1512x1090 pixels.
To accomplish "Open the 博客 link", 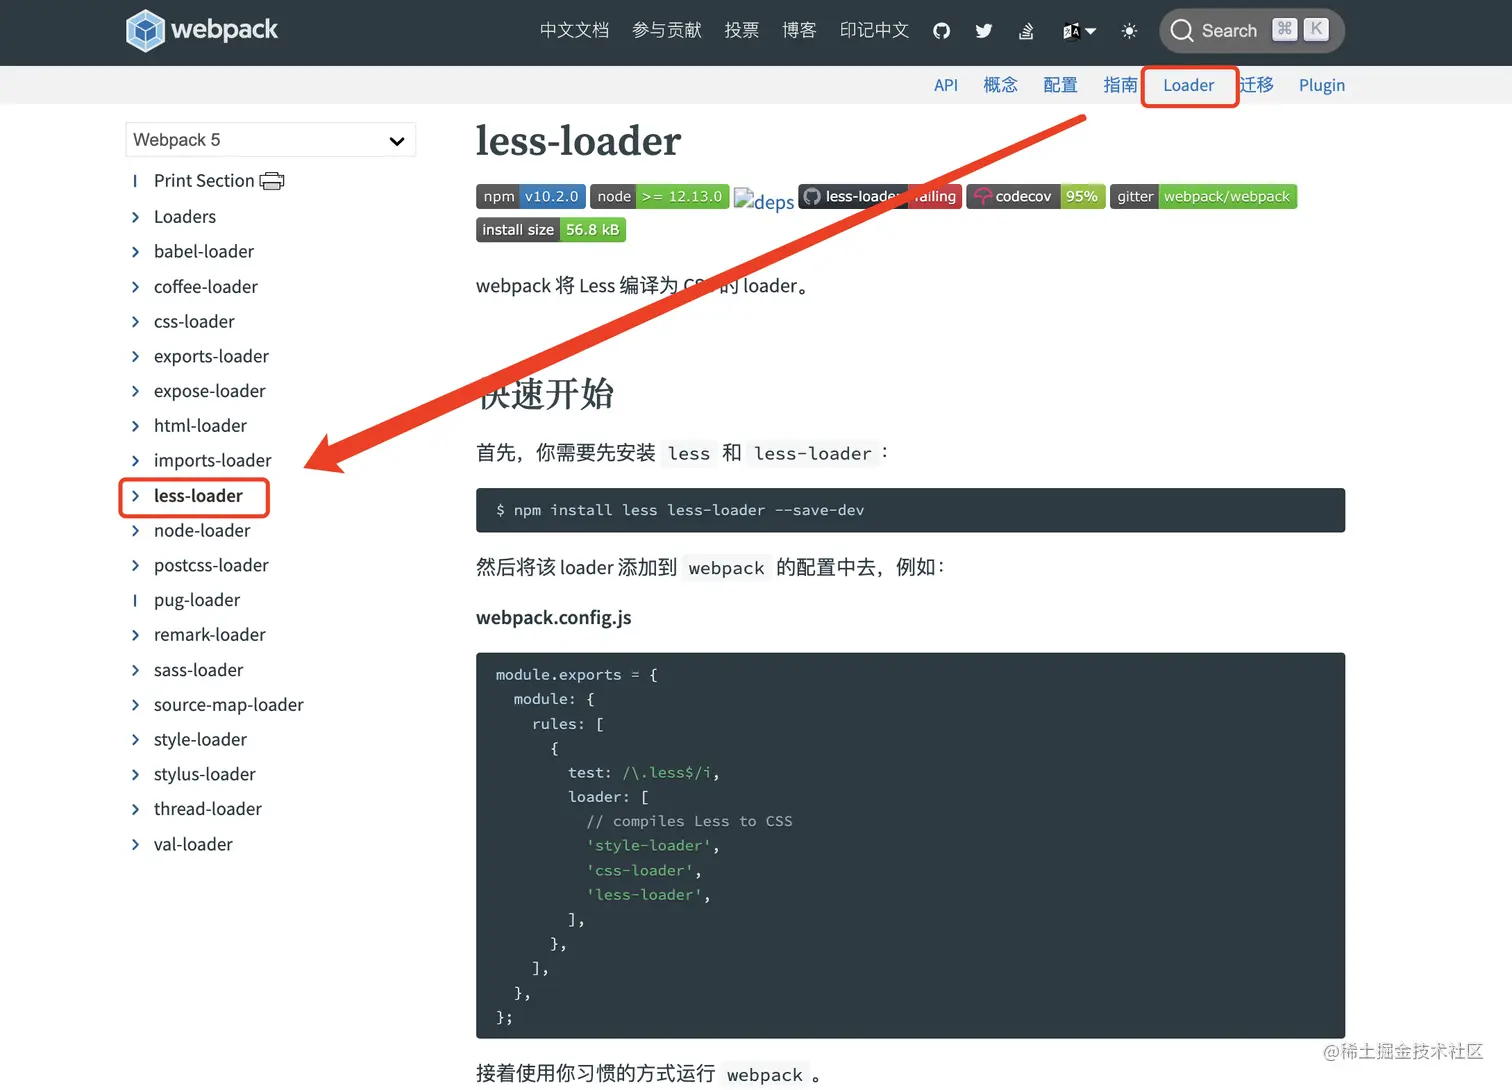I will pyautogui.click(x=799, y=30).
